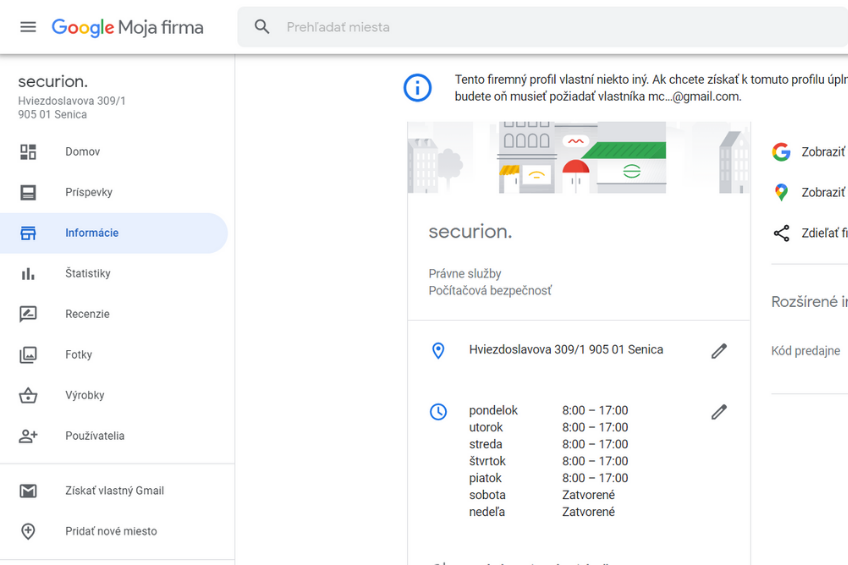Click the sobota Zatvorené row
848x565 pixels.
pyautogui.click(x=542, y=495)
